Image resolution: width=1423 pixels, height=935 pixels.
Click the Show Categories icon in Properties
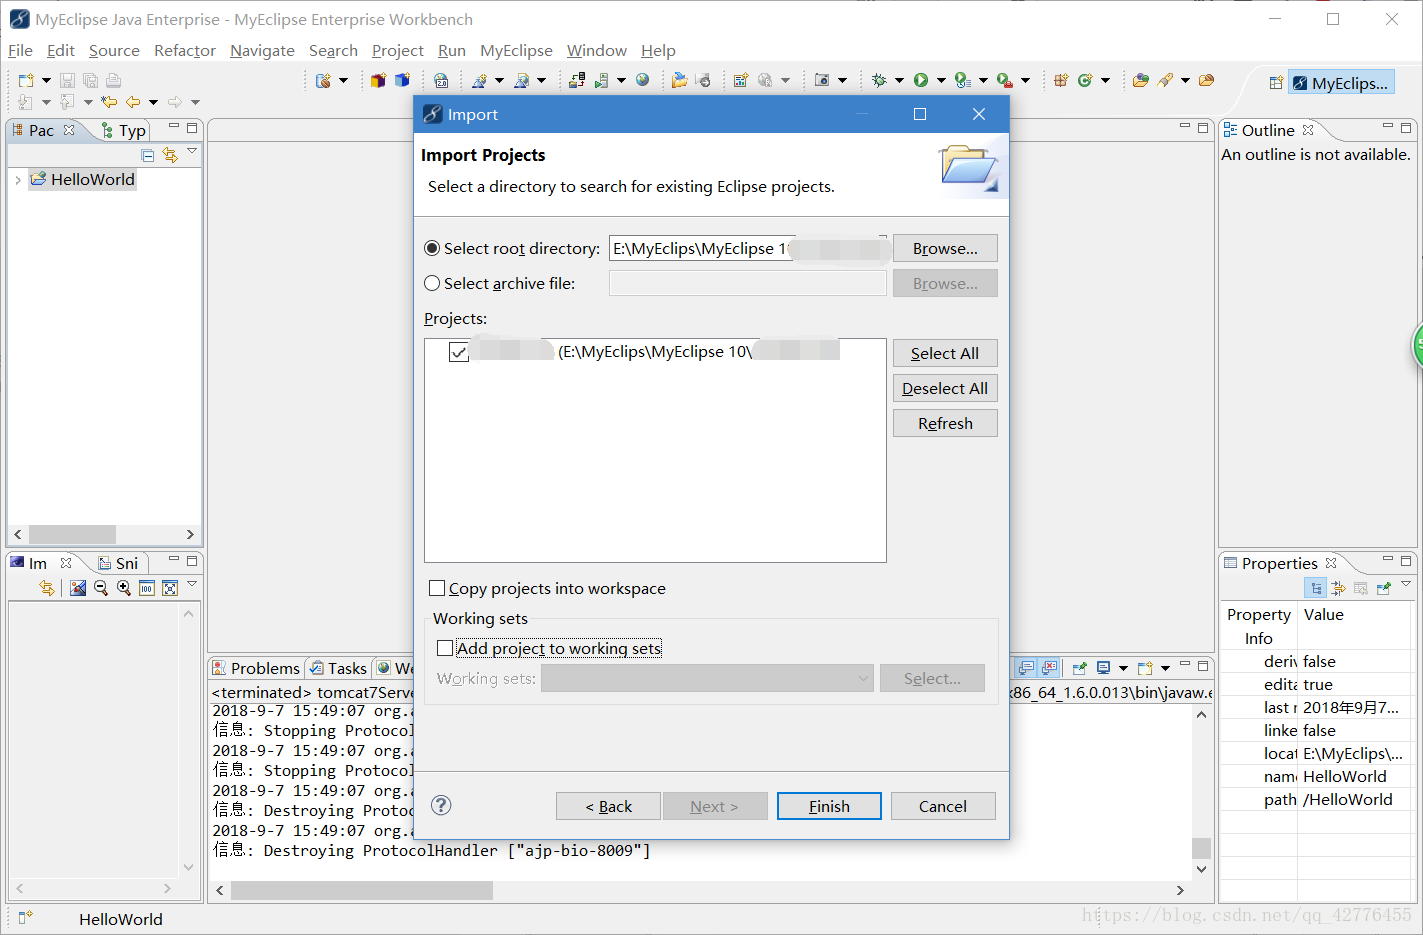pyautogui.click(x=1316, y=588)
